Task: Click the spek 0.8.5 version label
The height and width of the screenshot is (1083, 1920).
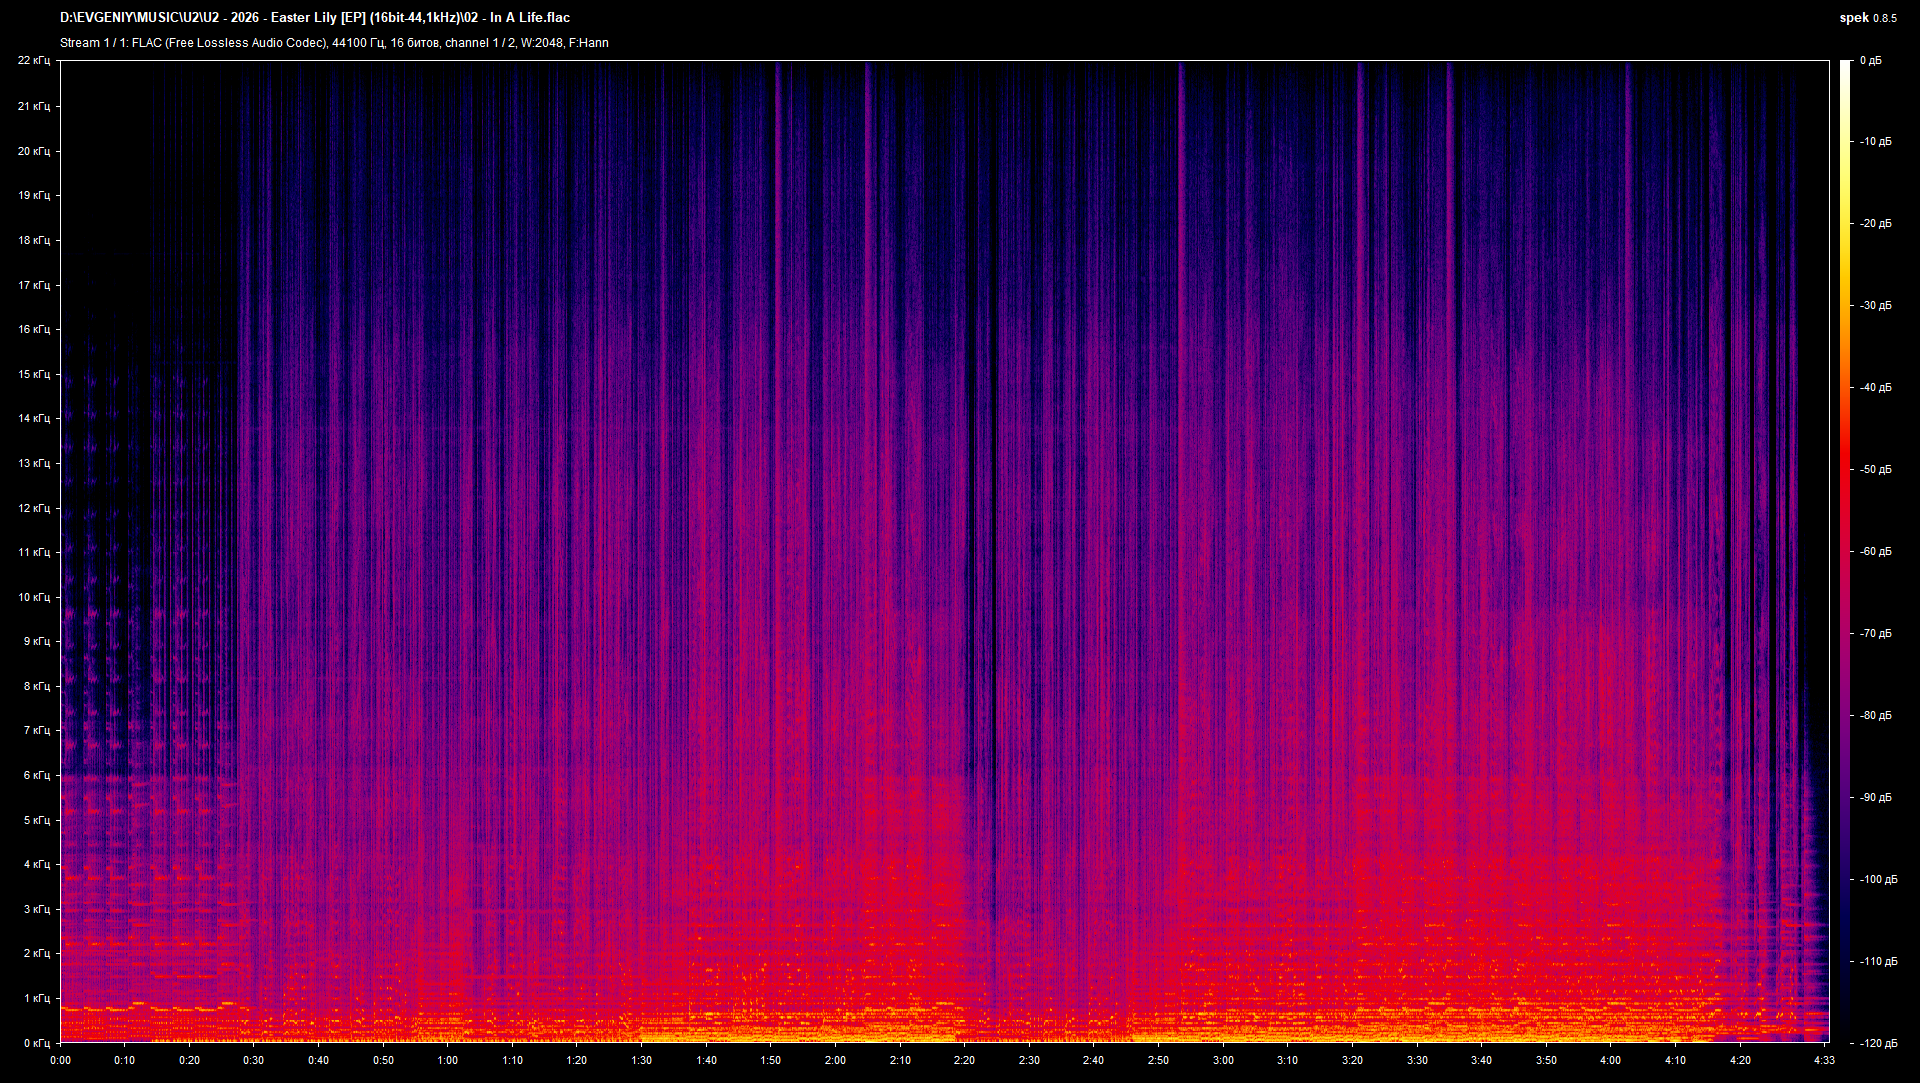Action: pyautogui.click(x=1868, y=18)
